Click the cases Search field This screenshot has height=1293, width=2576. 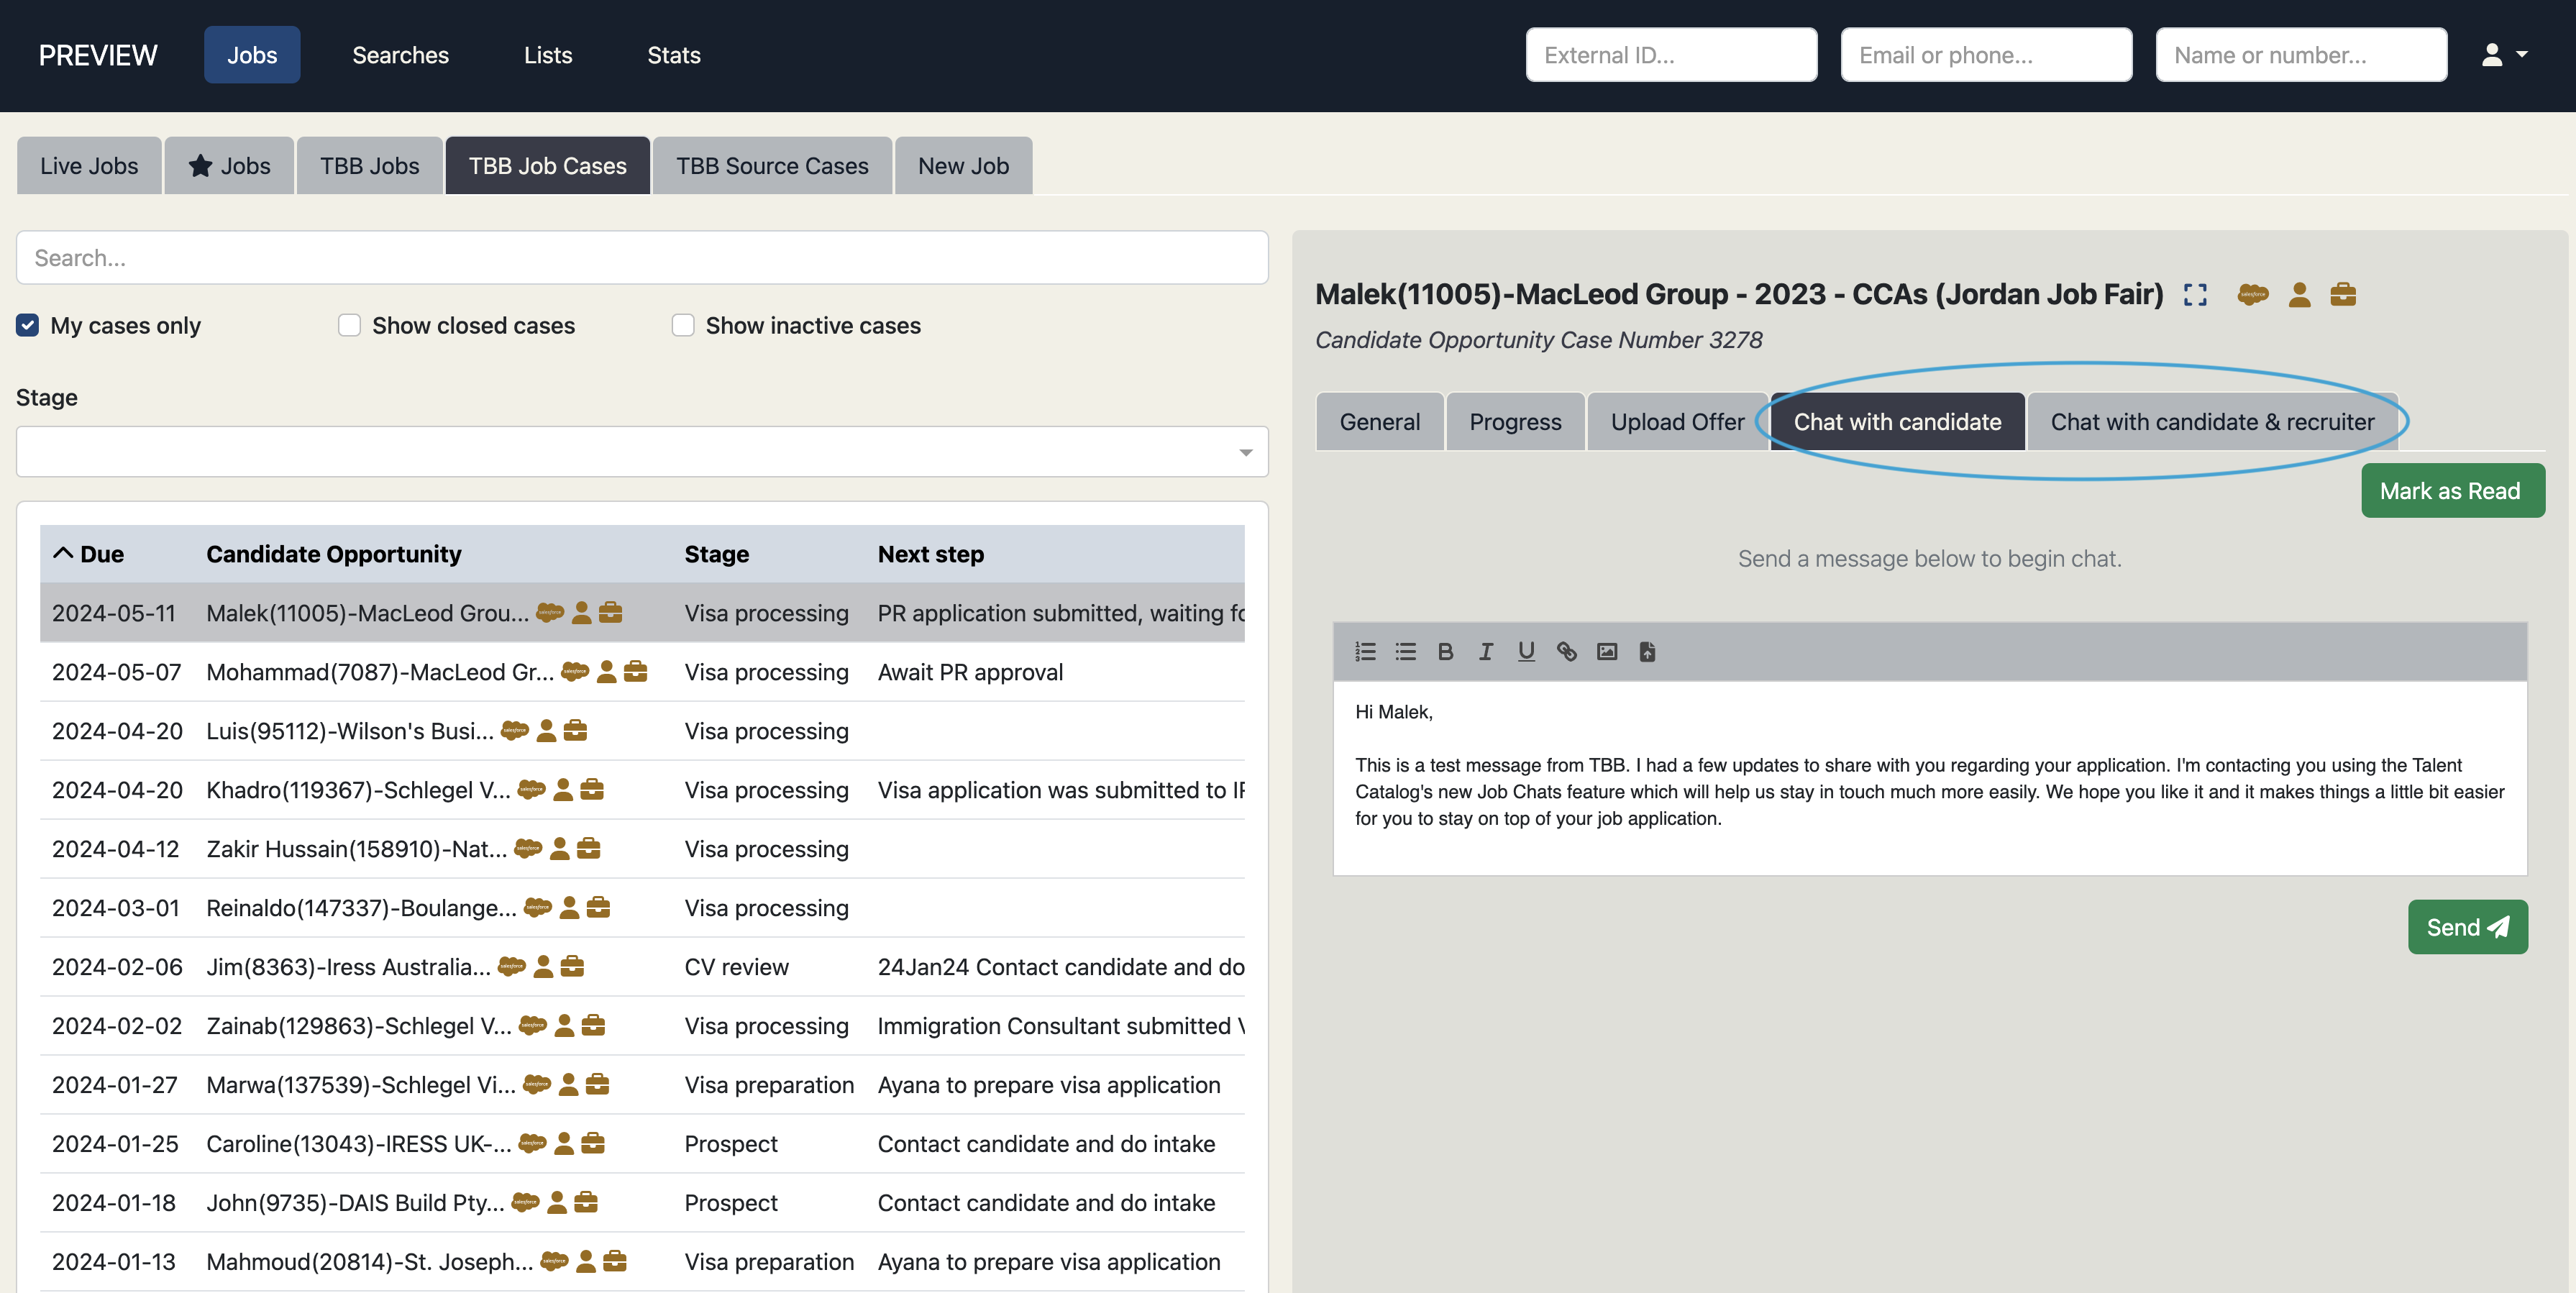point(642,258)
